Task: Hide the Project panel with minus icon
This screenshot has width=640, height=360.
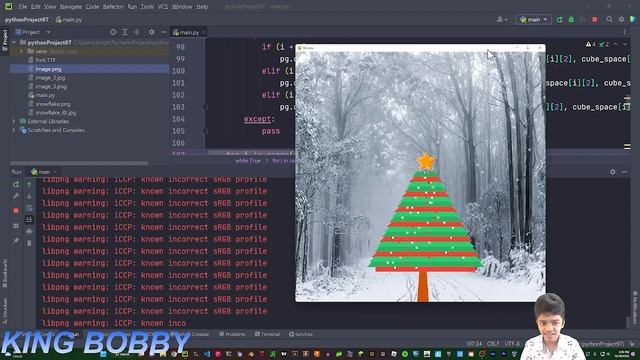Action: (x=163, y=32)
